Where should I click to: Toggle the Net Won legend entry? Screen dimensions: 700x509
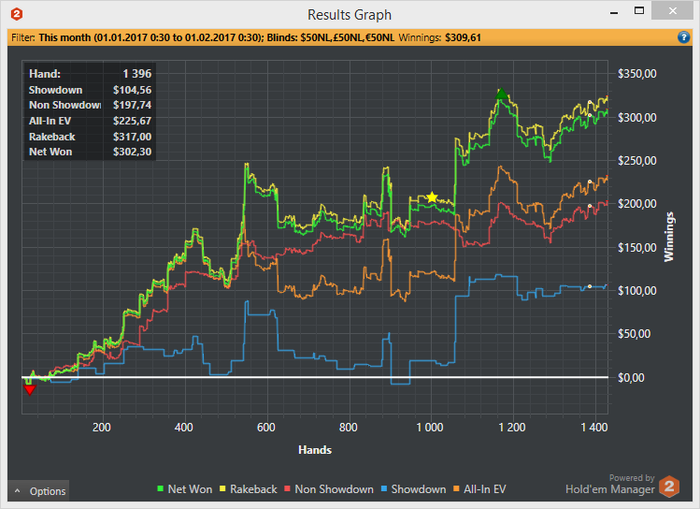[x=185, y=489]
